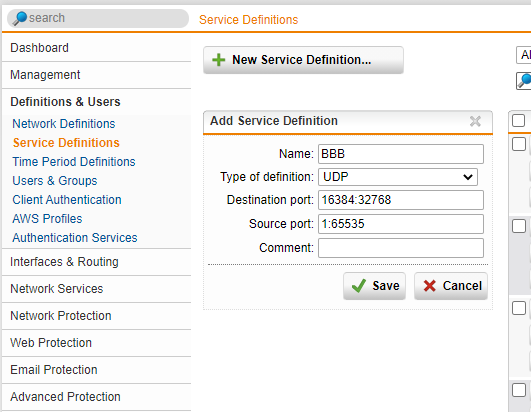531x412 pixels.
Task: Open Network Definitions submenu item
Action: (x=64, y=124)
